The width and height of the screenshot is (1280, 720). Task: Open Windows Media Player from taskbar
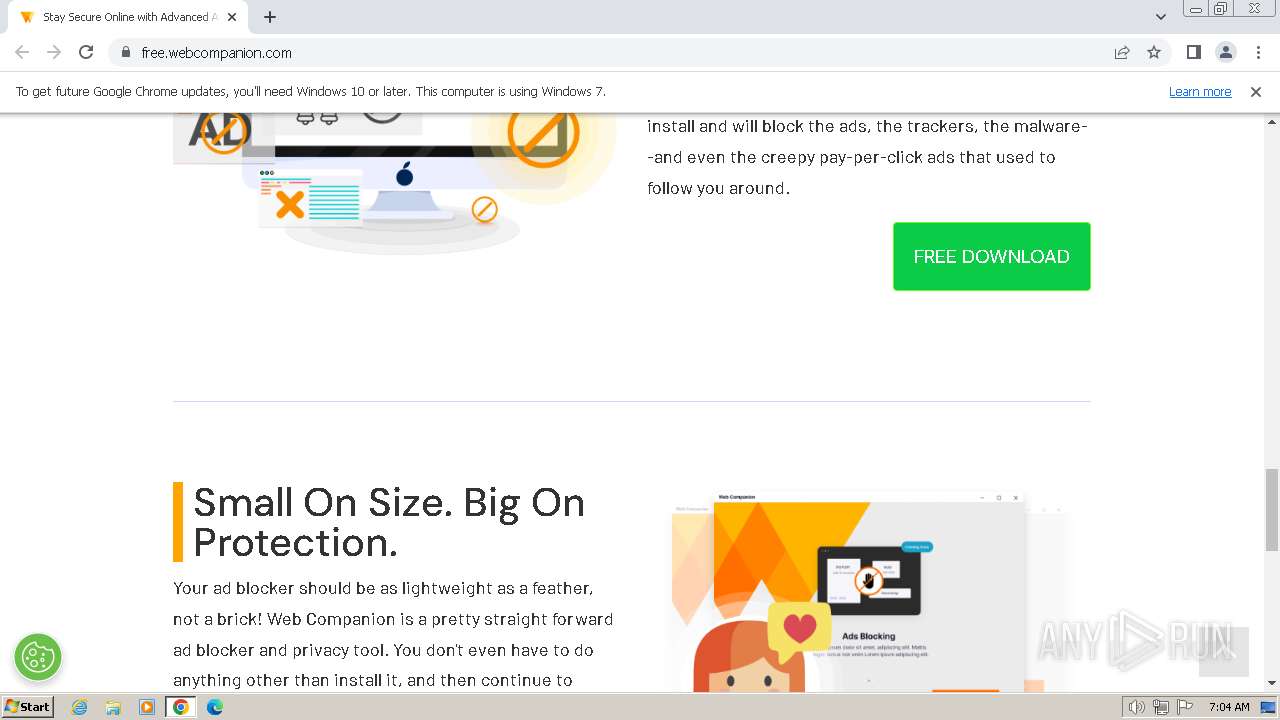point(147,707)
